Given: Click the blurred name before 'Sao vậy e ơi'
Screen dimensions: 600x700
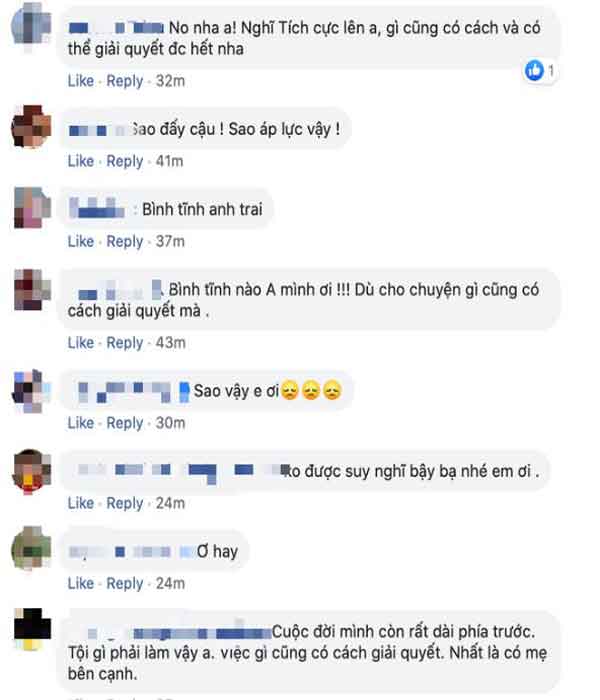Looking at the screenshot, I should pyautogui.click(x=133, y=392).
